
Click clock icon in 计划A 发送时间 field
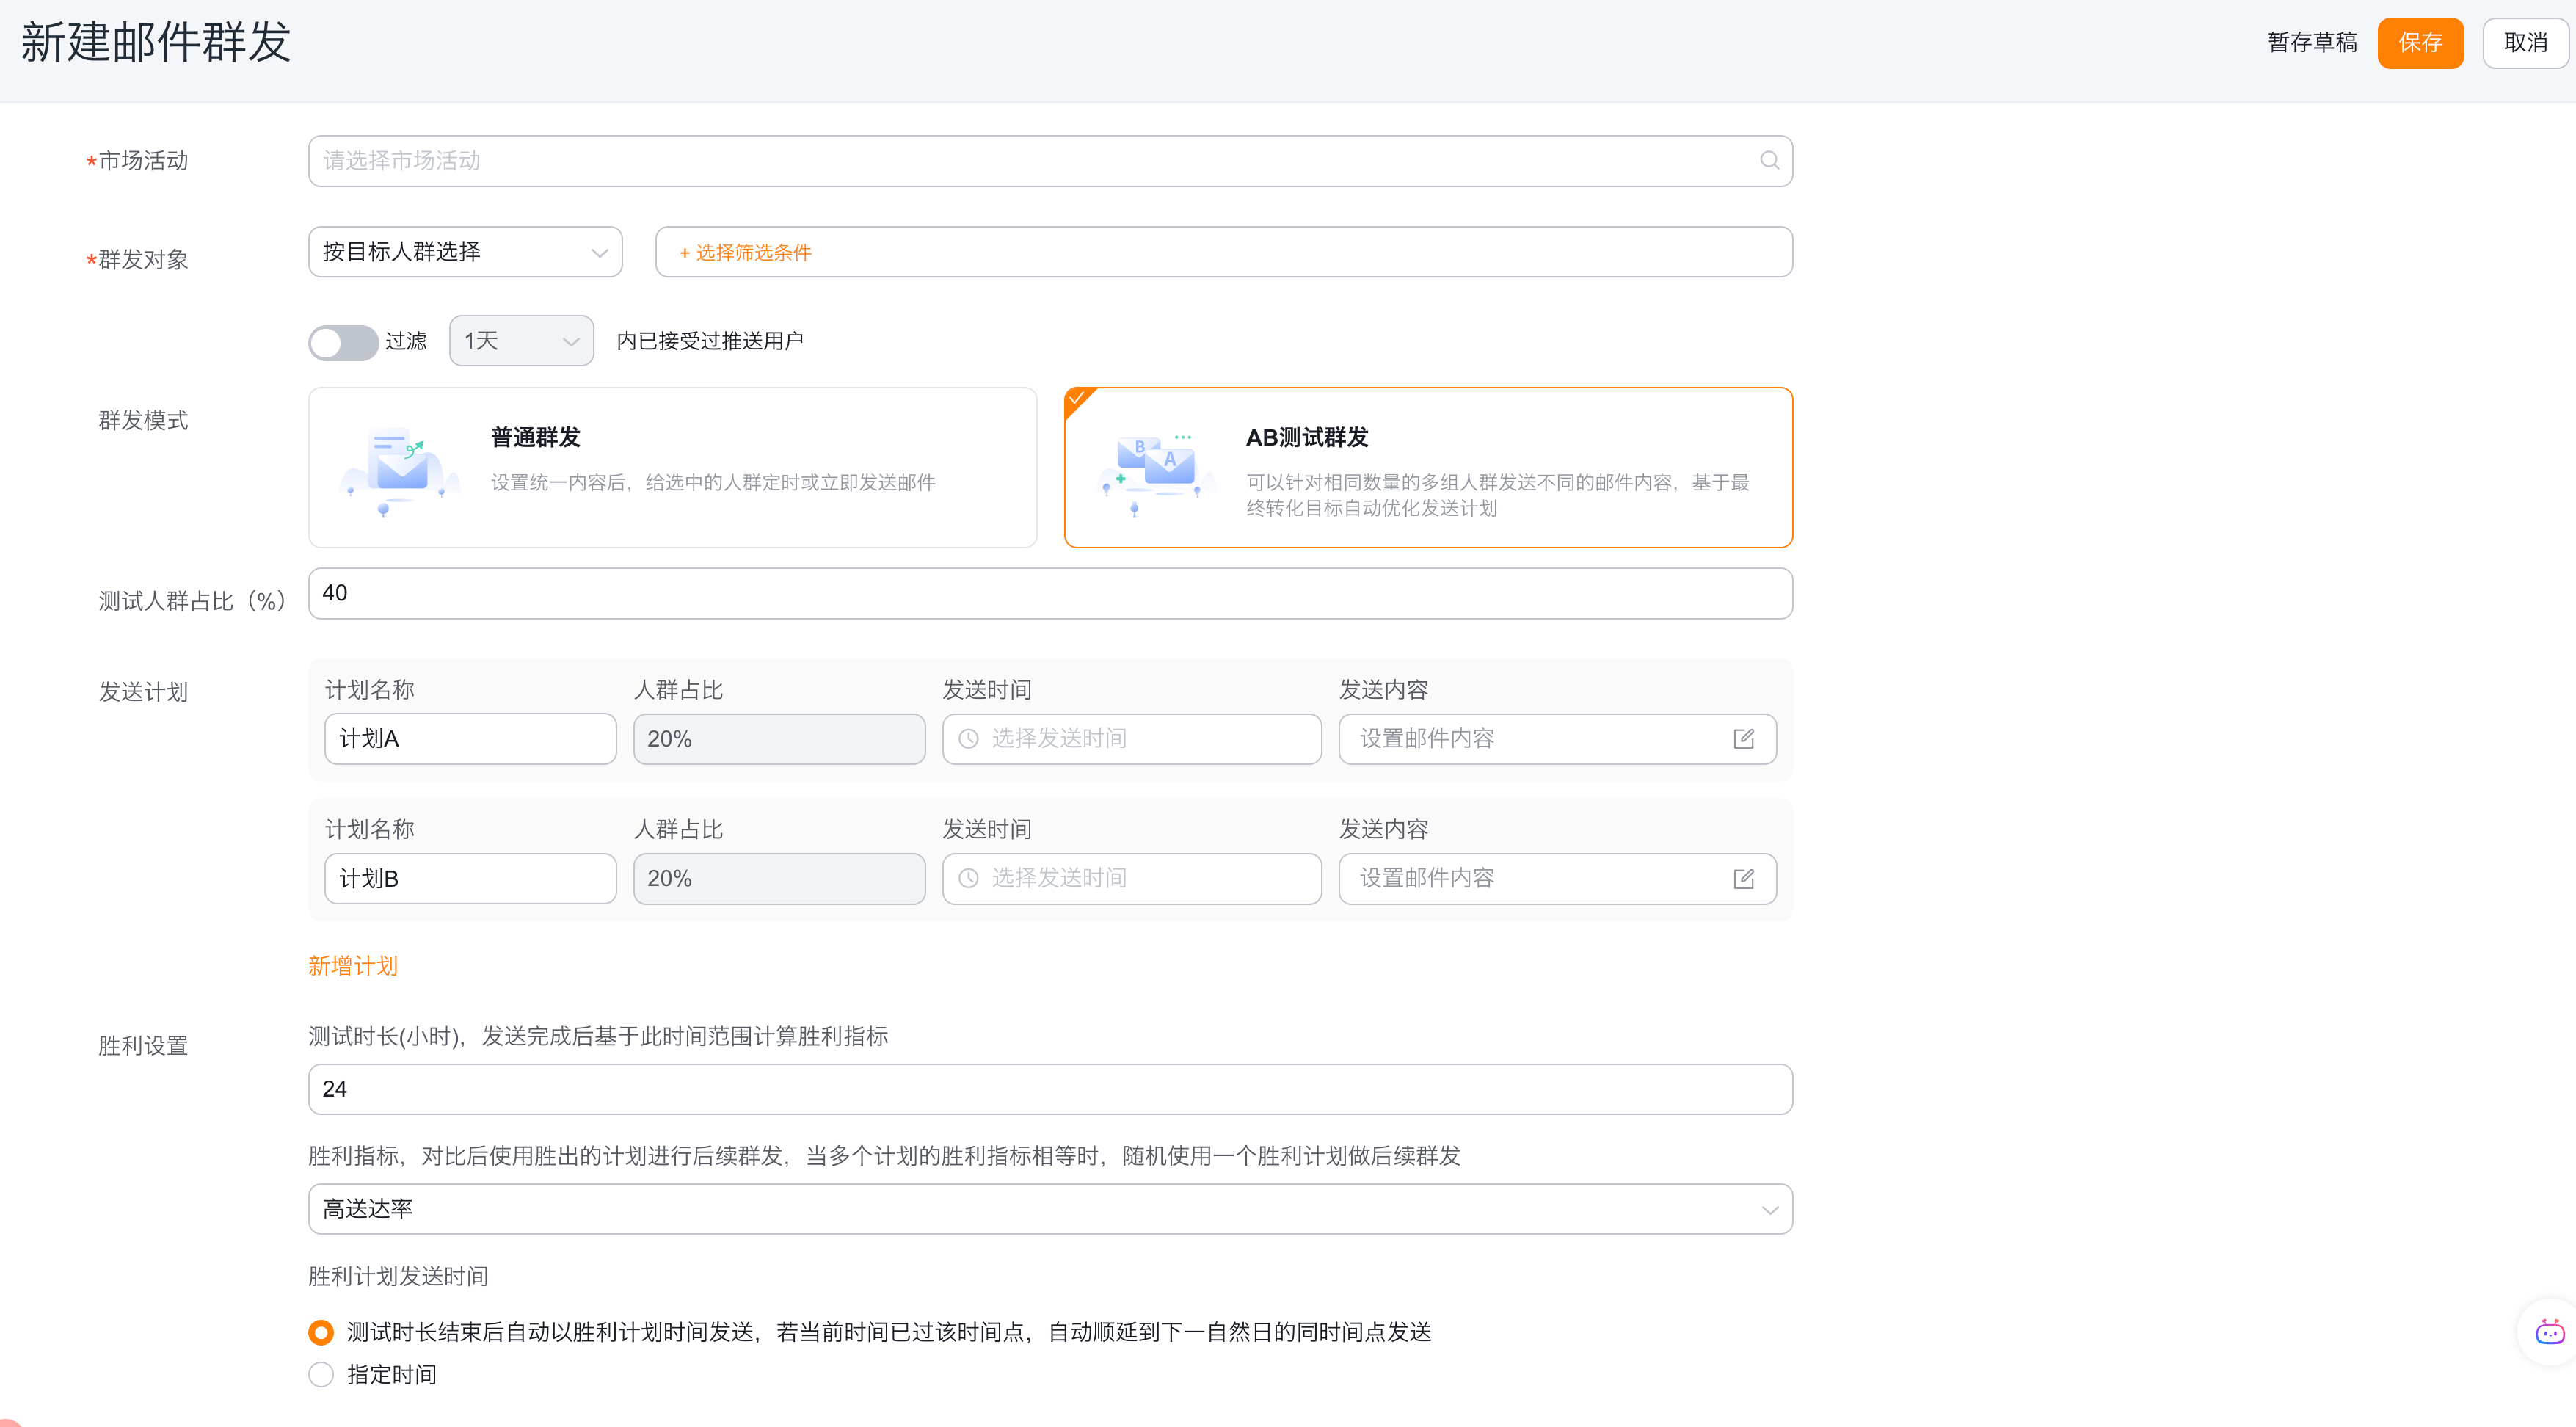[x=968, y=739]
